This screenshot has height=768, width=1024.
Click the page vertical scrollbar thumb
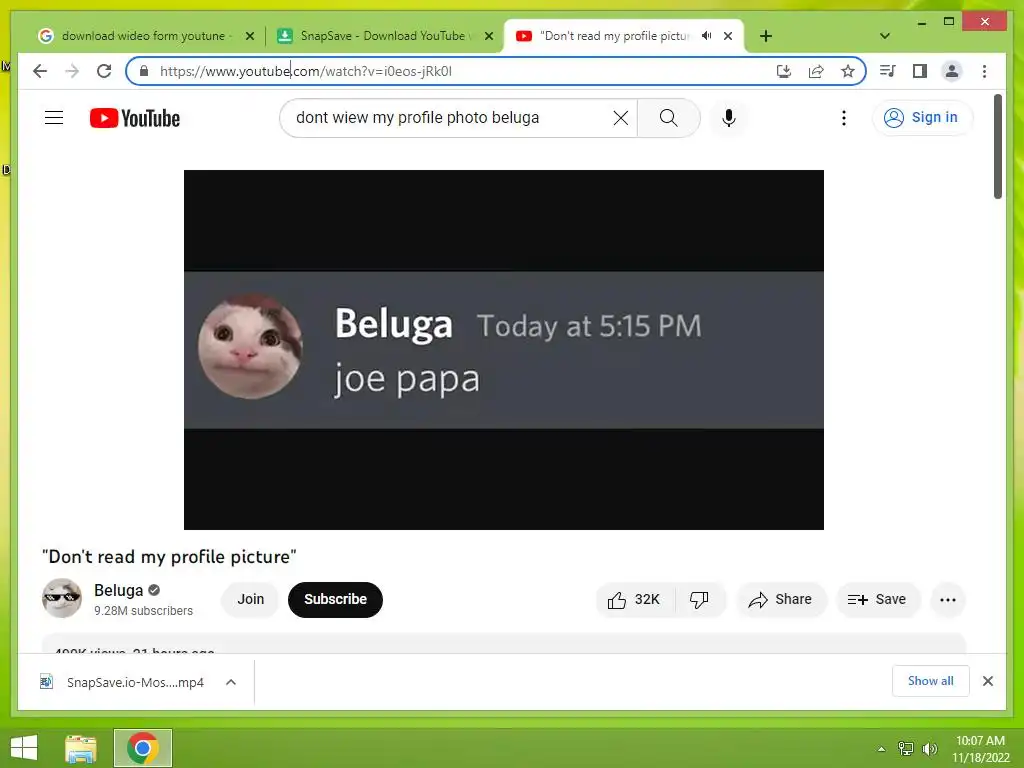coord(998,147)
